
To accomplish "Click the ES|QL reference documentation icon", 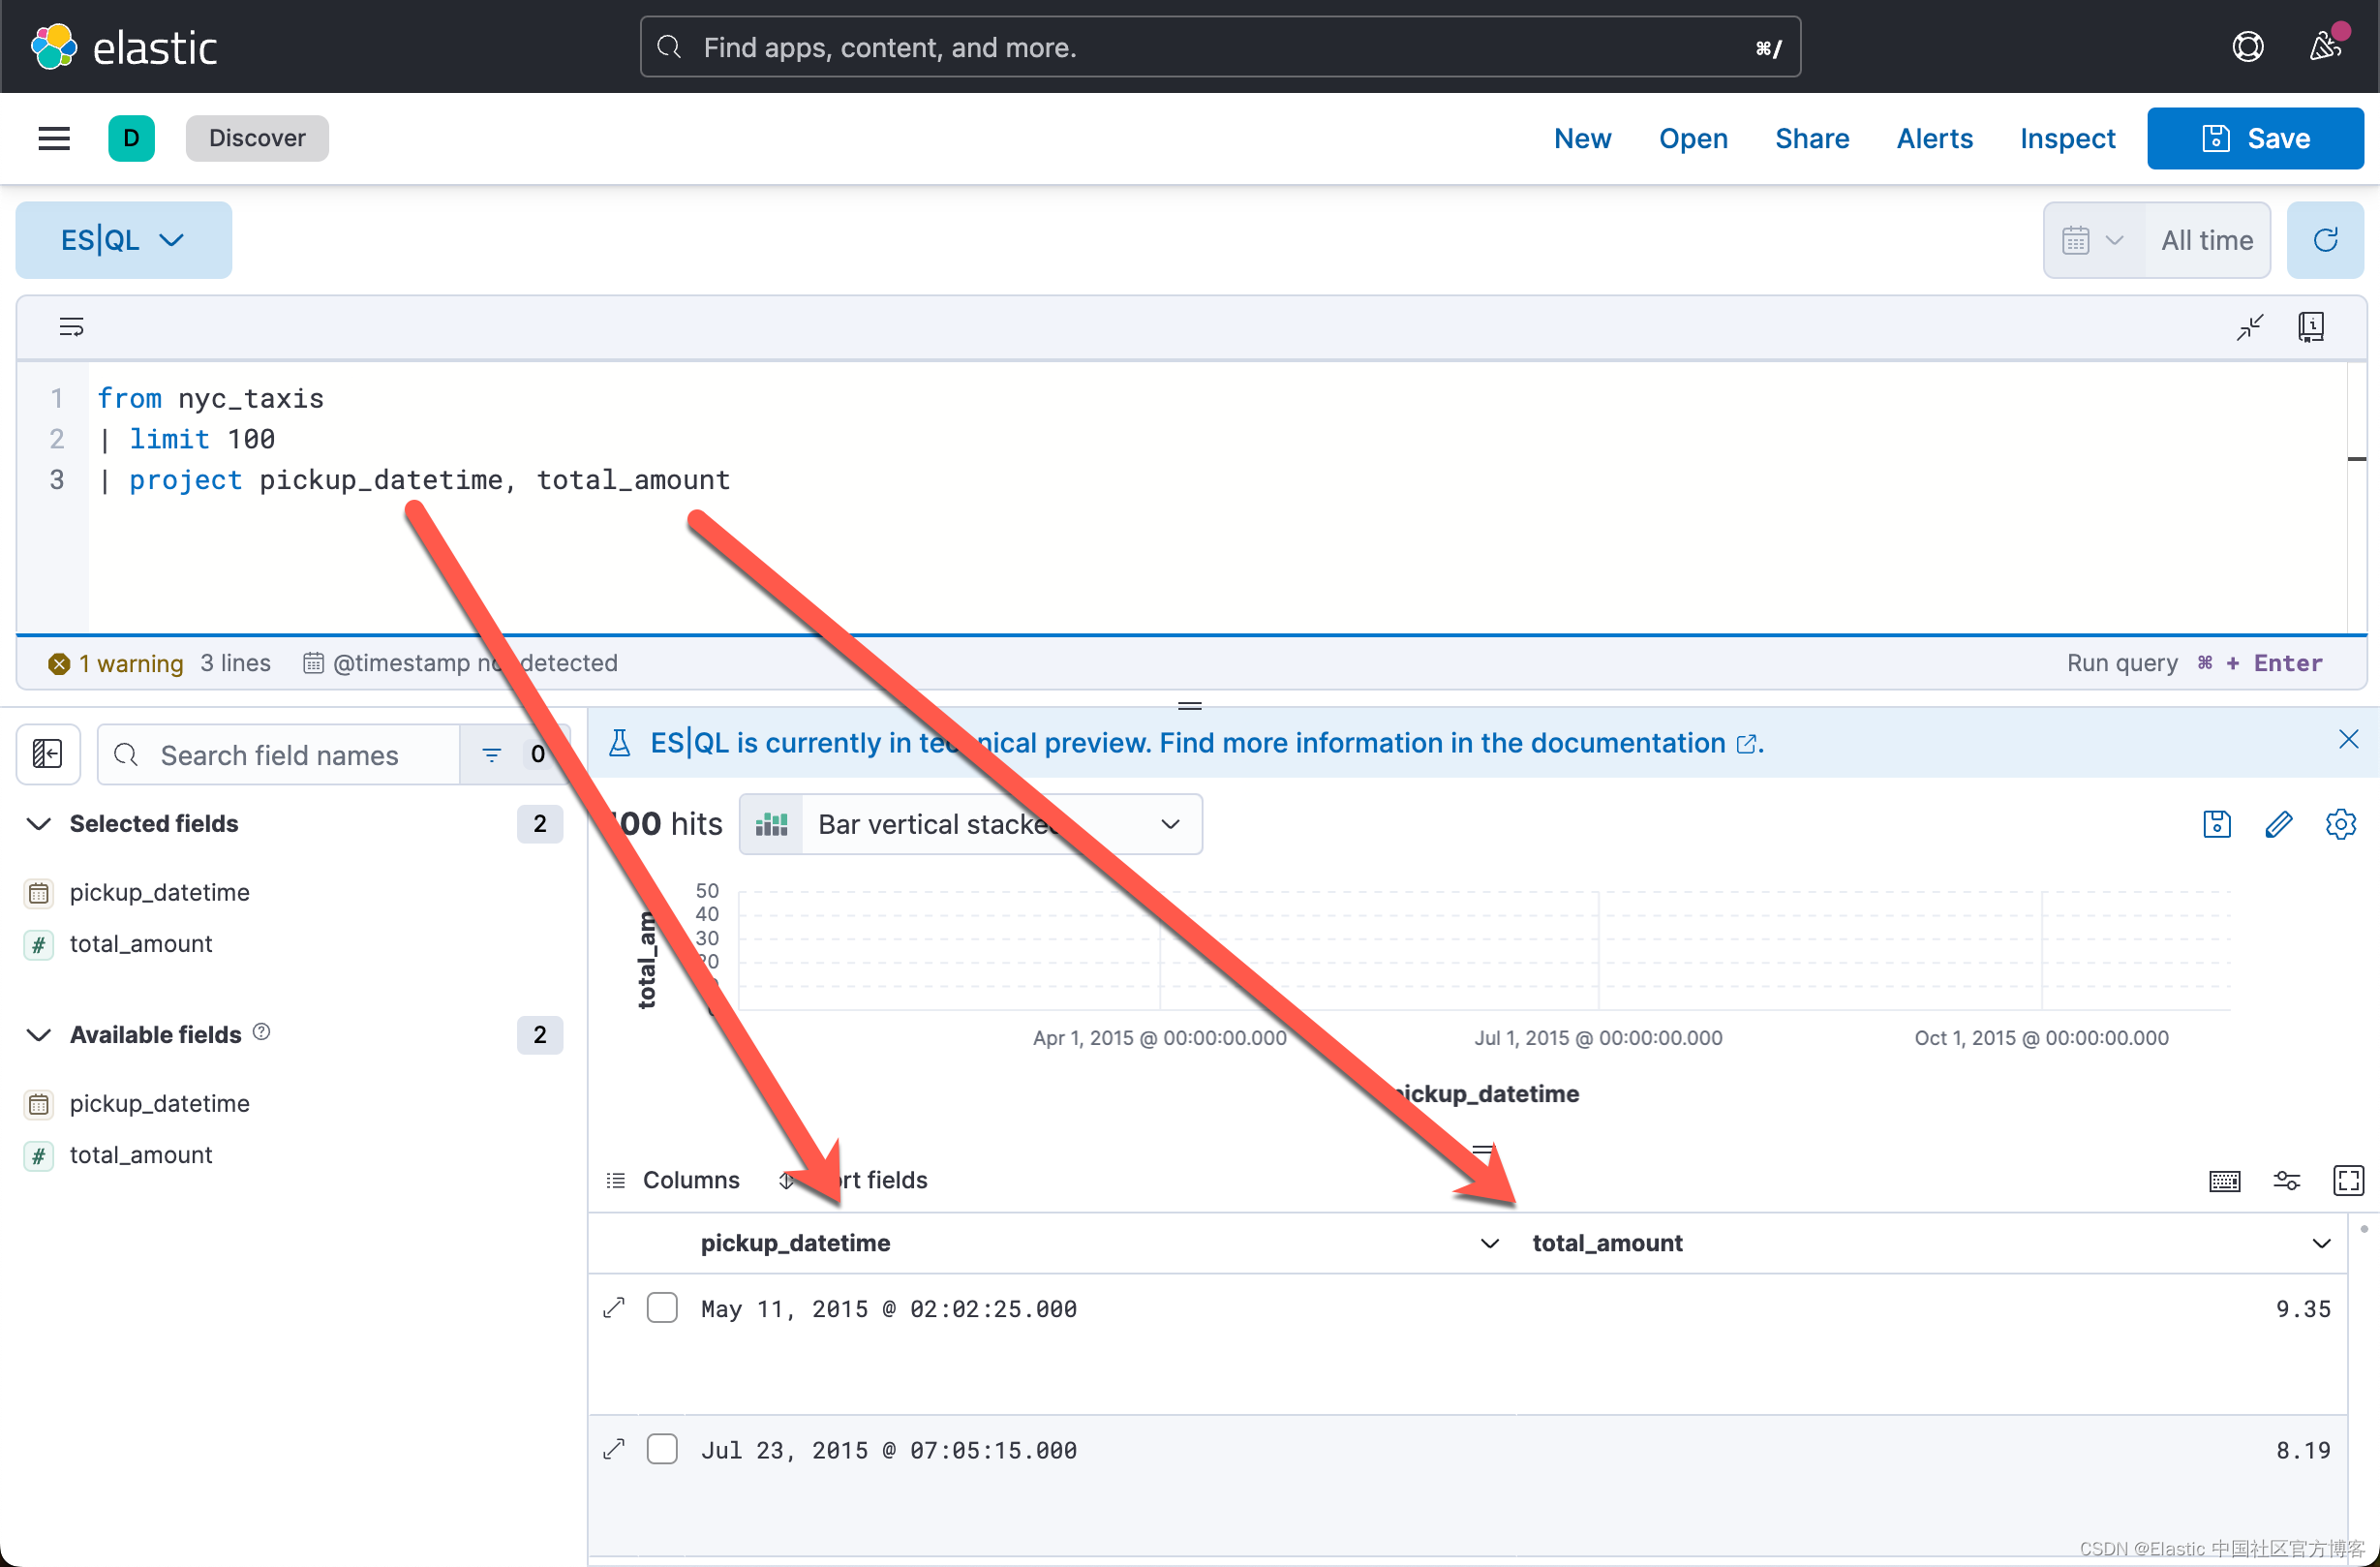I will pos(2310,327).
